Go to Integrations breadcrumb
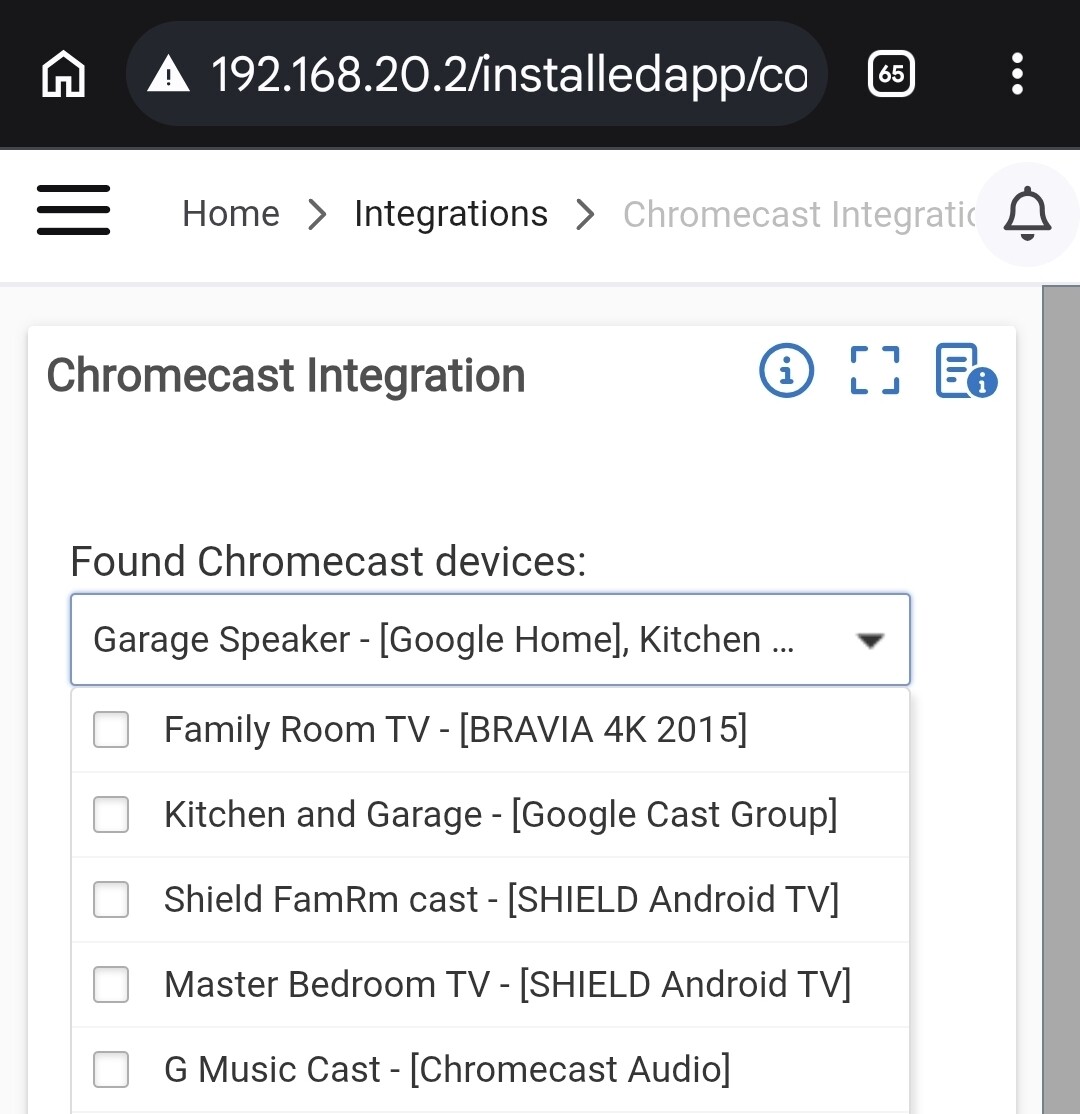Viewport: 1080px width, 1114px height. coord(451,214)
